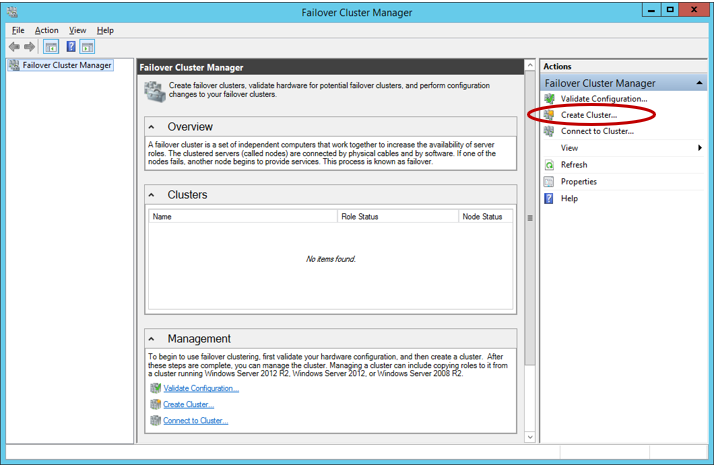Click the center pane vertical scrollbar thumb
The width and height of the screenshot is (716, 469).
click(530, 218)
